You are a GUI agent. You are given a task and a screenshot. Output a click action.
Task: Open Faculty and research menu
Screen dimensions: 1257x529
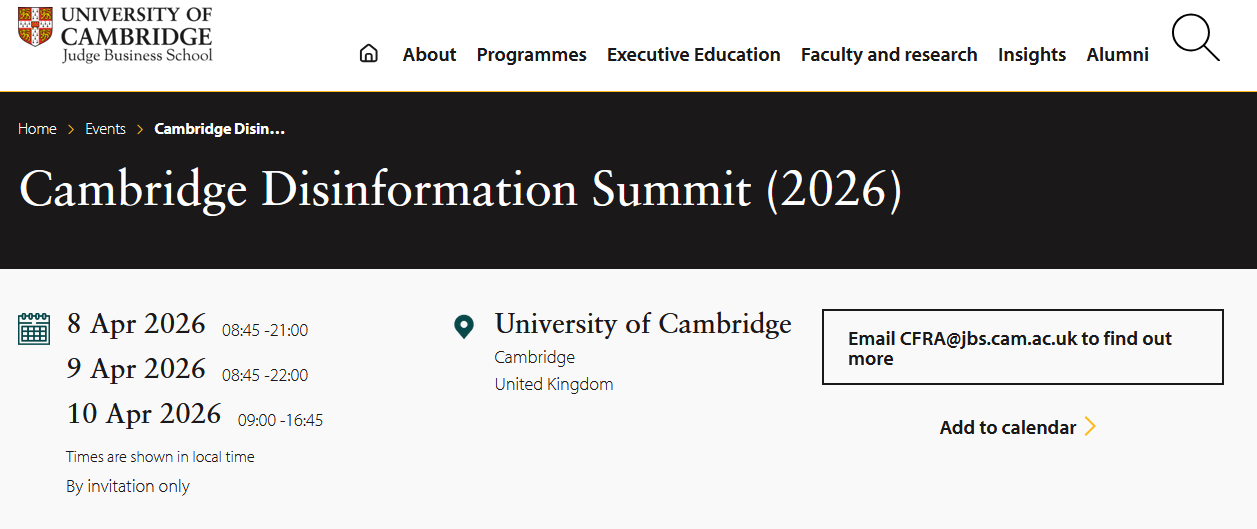tap(889, 55)
